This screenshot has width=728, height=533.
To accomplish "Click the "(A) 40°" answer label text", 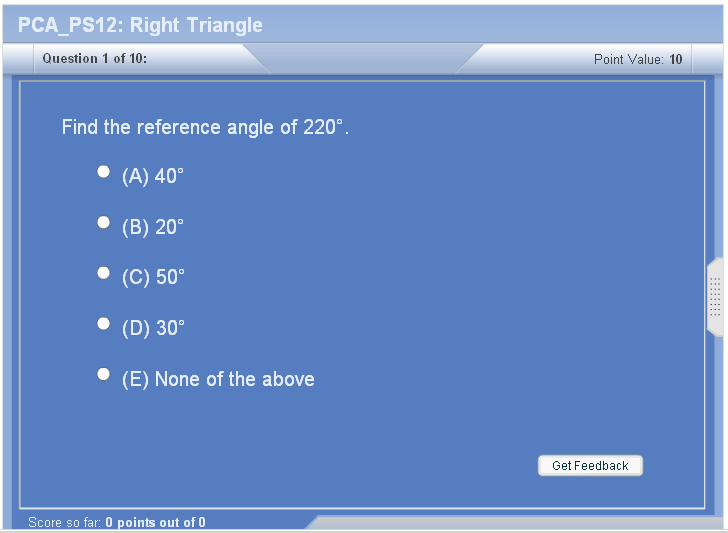I will tap(153, 177).
